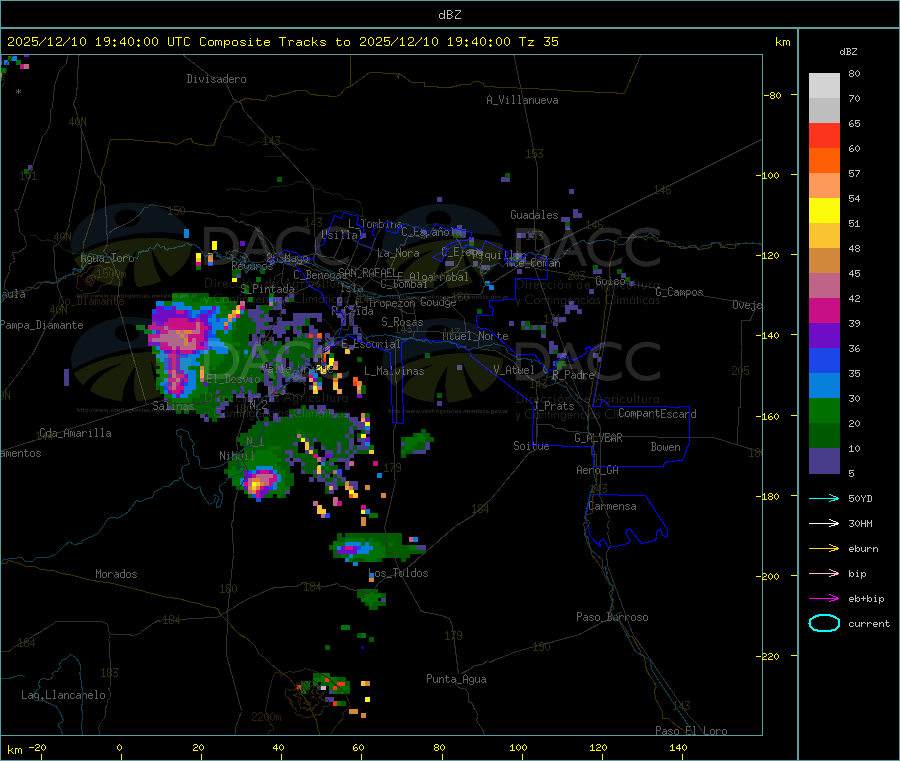Click the -100 km y-axis tick label
This screenshot has height=761, width=900.
pyautogui.click(x=770, y=175)
